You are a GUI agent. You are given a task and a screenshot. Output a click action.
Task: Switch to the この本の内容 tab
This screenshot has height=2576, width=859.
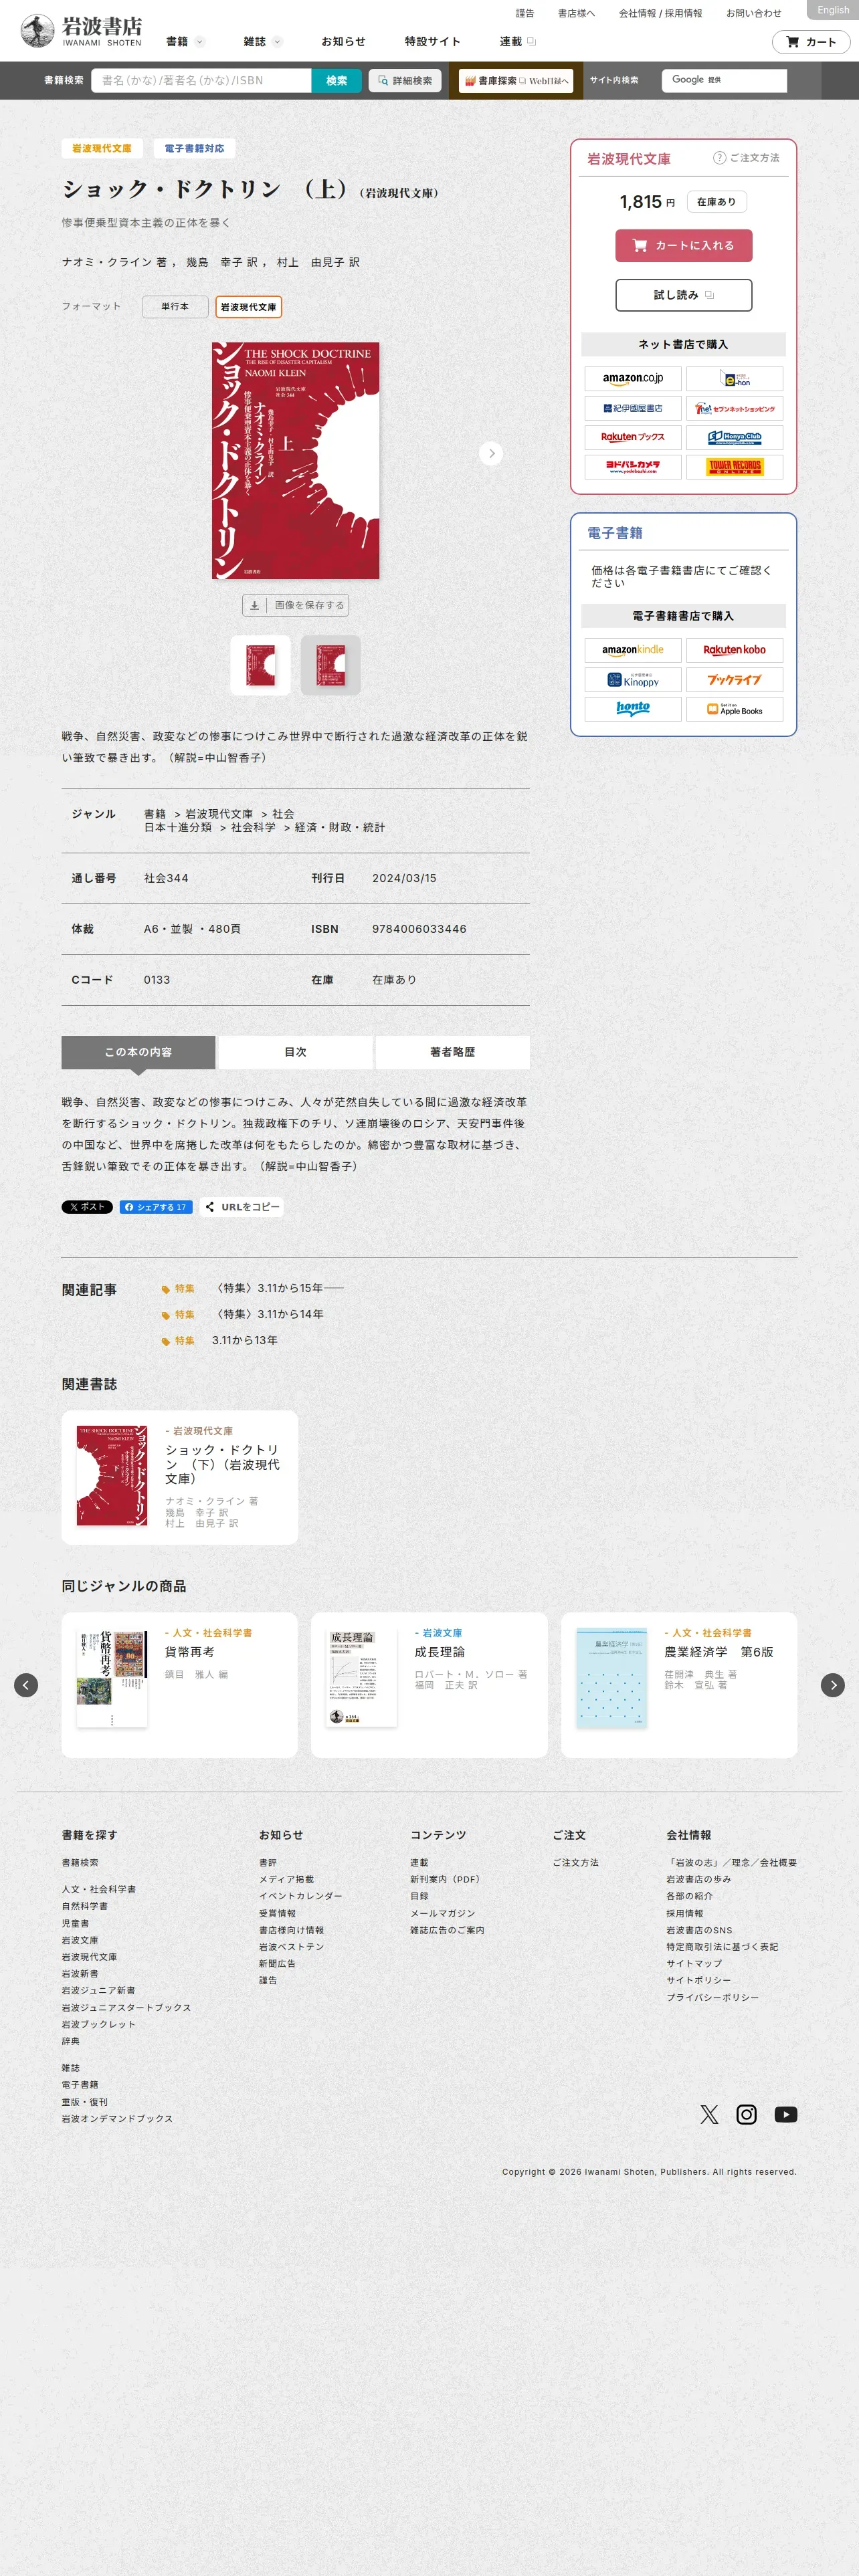[x=138, y=1052]
